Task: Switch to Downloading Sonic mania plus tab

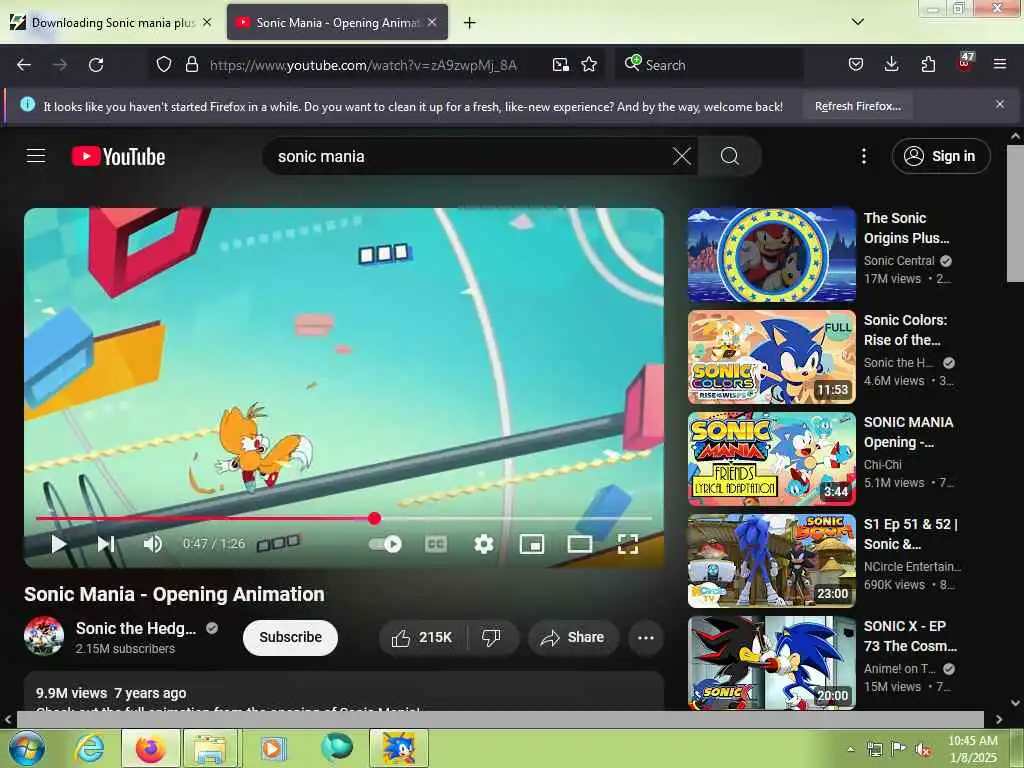Action: (x=112, y=23)
